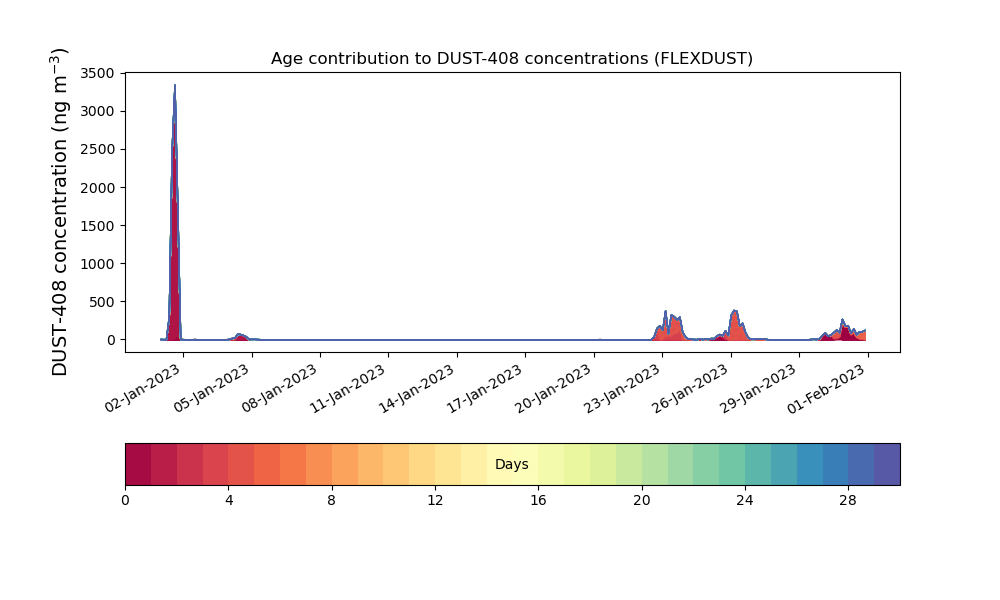Image resolution: width=1000 pixels, height=600 pixels.
Task: Click the x-axis date label 08-Jan-2023
Action: (280, 387)
